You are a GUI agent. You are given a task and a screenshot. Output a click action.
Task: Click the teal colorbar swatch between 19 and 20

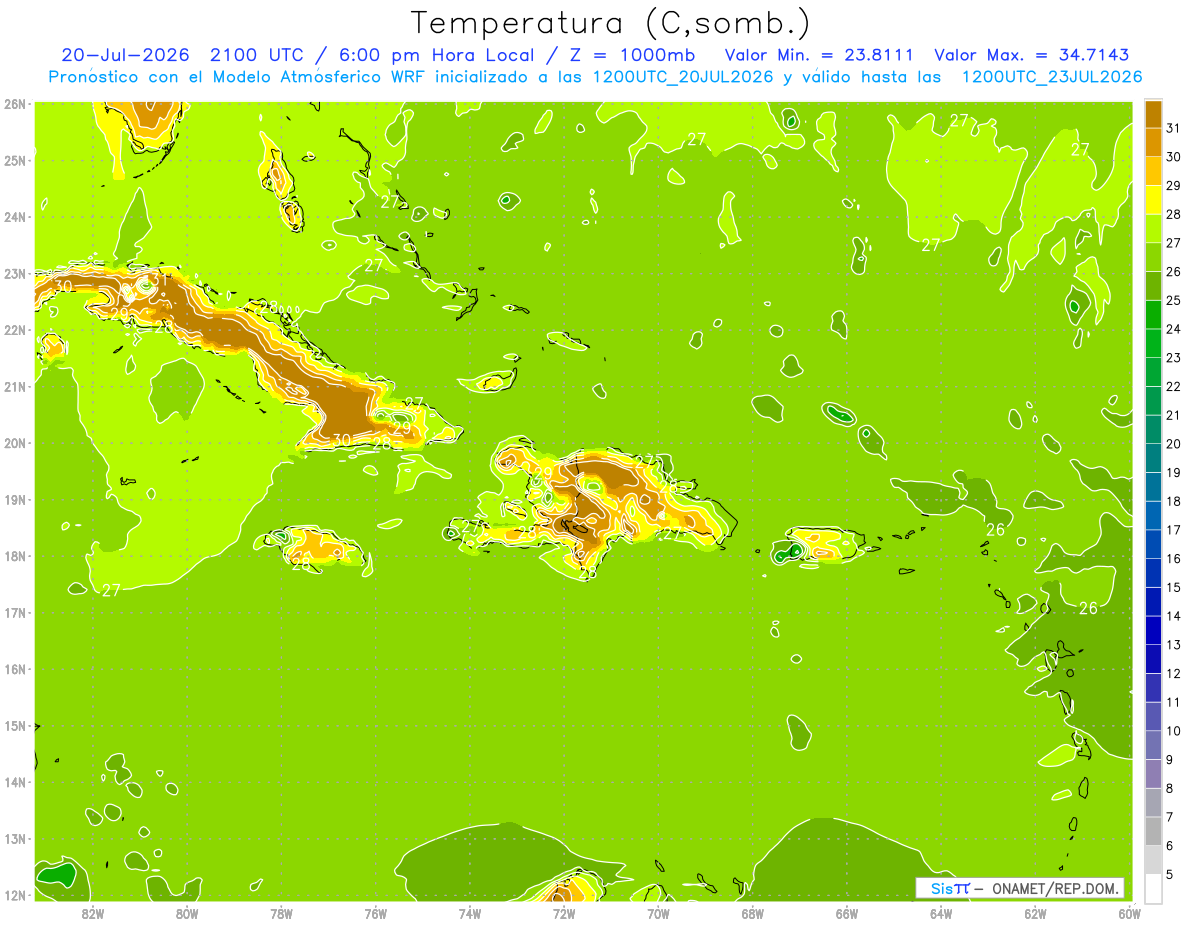click(1153, 459)
